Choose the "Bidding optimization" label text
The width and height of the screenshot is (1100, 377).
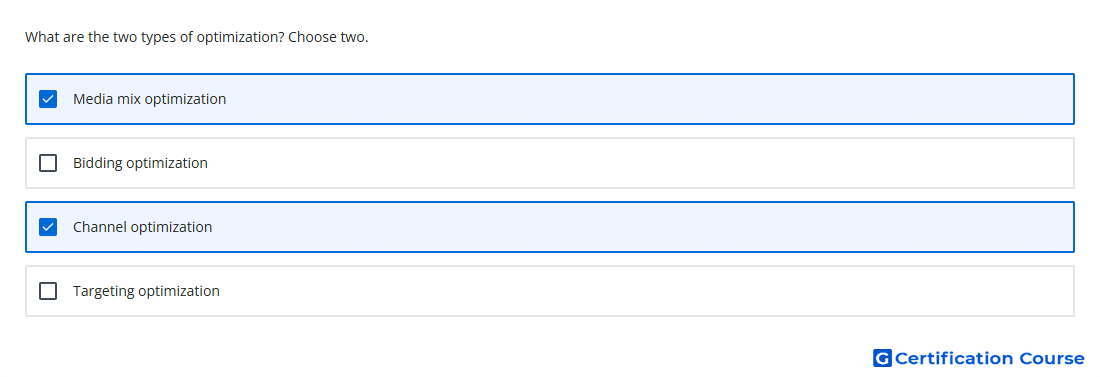coord(140,163)
